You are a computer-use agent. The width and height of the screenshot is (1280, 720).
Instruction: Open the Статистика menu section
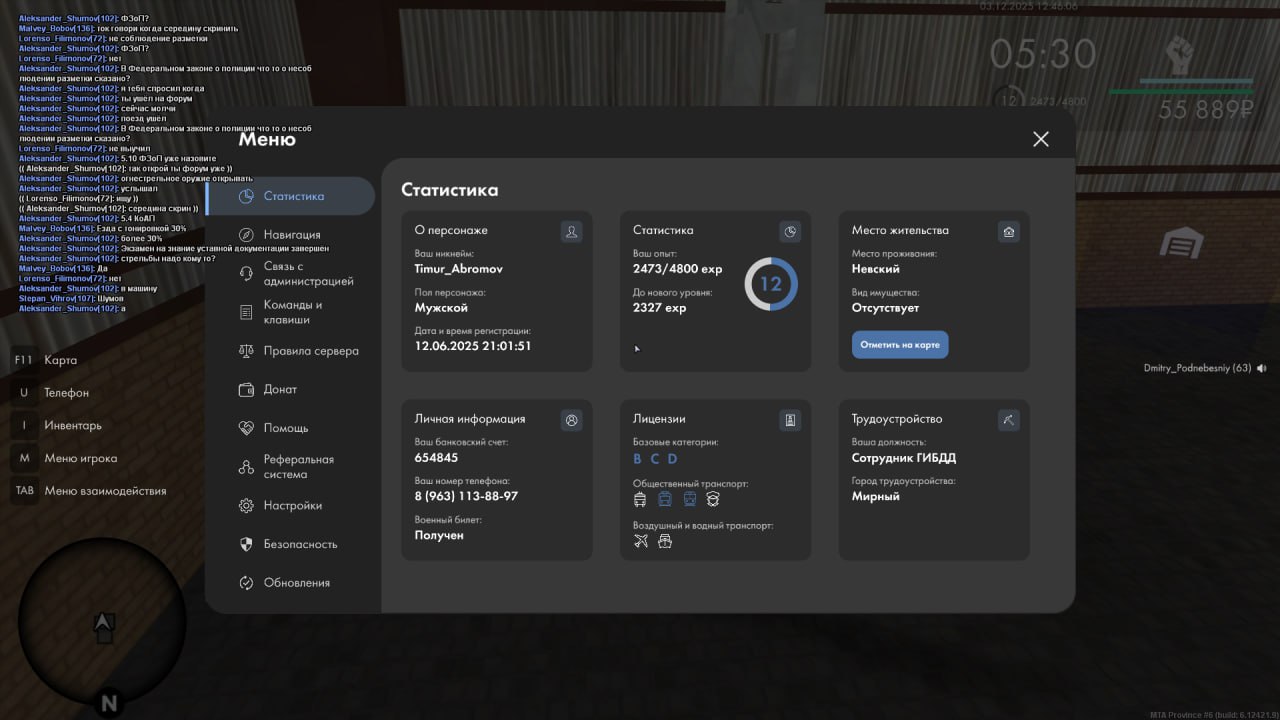290,196
